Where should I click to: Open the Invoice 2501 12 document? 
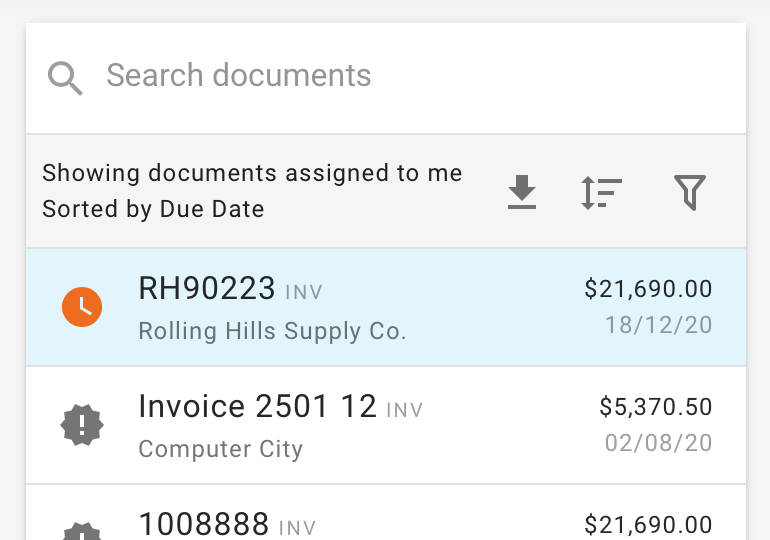pyautogui.click(x=386, y=425)
